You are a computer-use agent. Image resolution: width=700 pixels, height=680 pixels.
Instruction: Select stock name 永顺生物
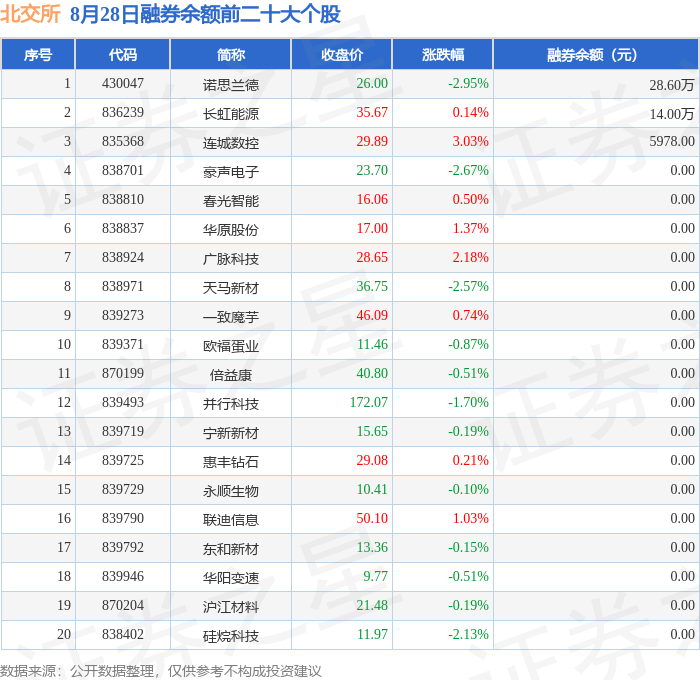point(231,491)
